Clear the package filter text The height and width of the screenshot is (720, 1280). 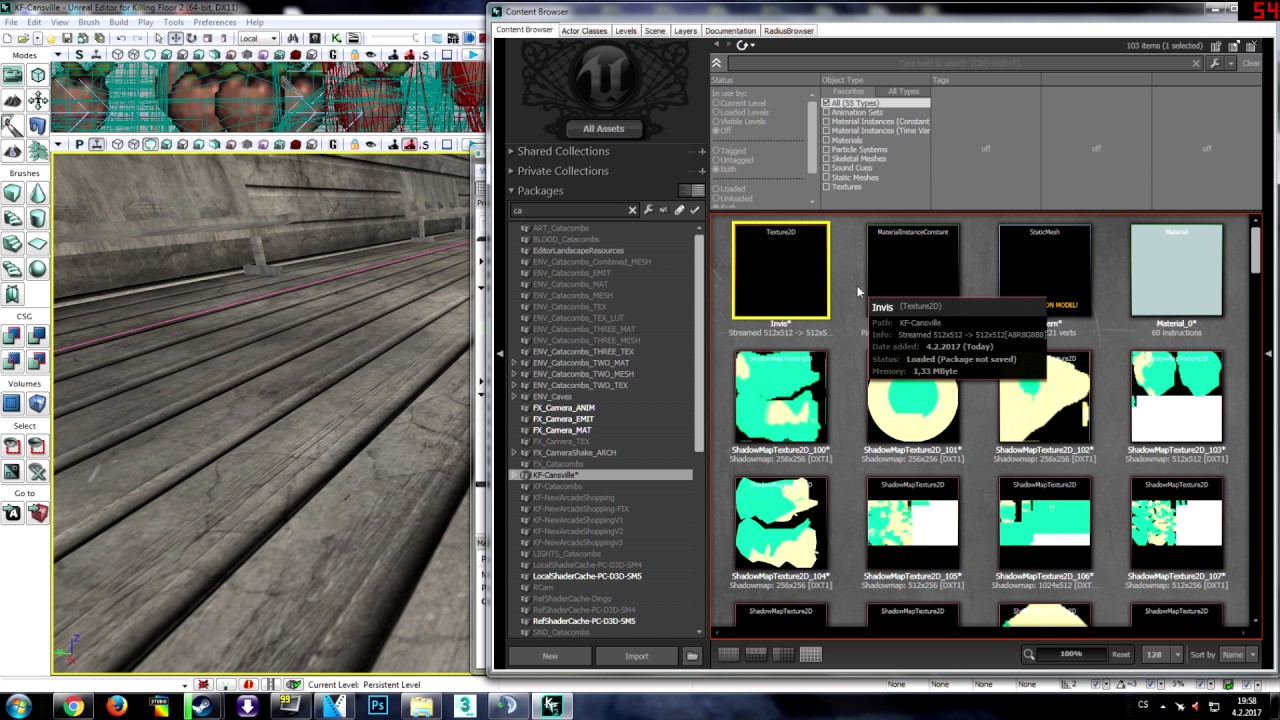coord(632,210)
